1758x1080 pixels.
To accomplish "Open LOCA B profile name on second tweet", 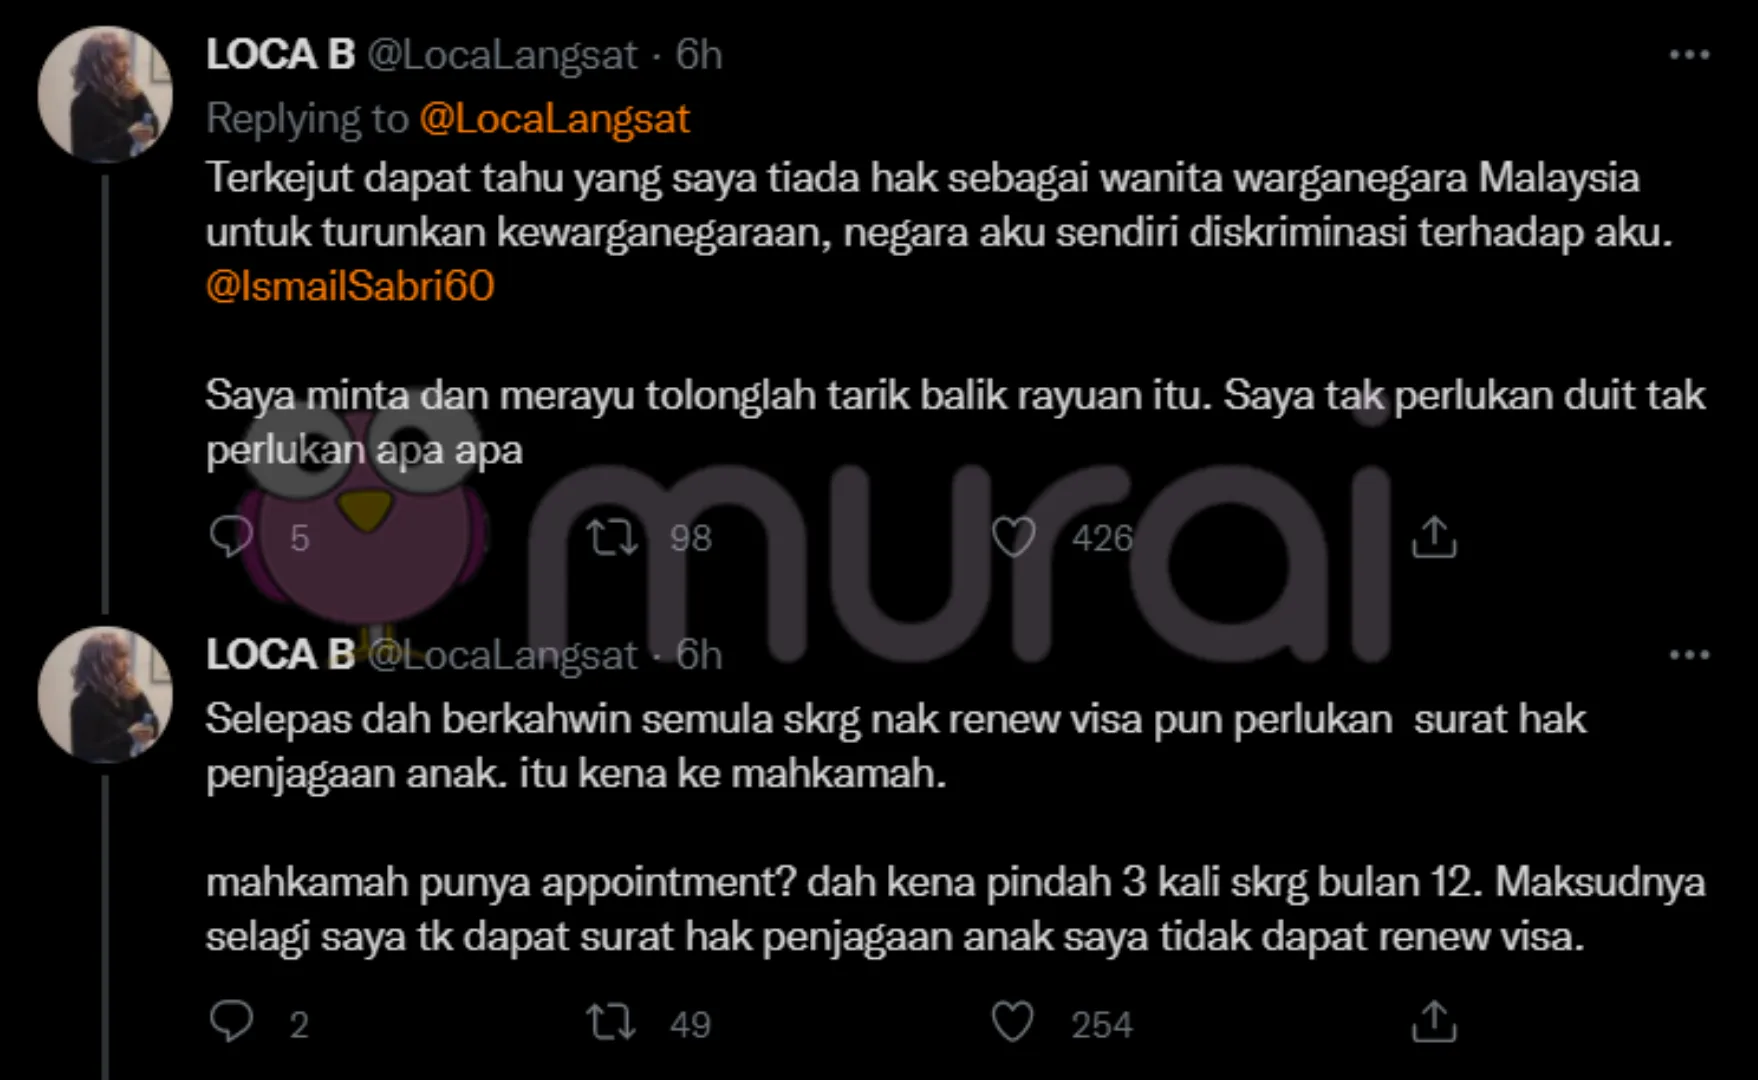I will pyautogui.click(x=280, y=655).
